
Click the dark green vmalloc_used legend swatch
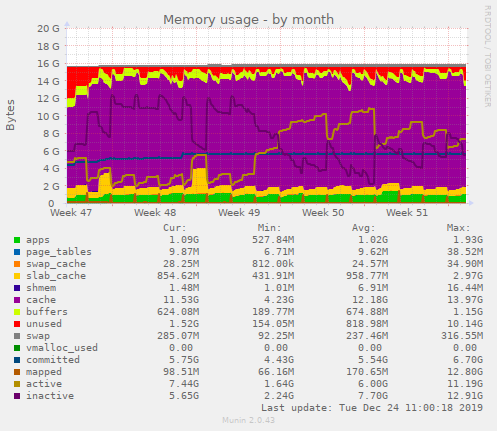(17, 348)
